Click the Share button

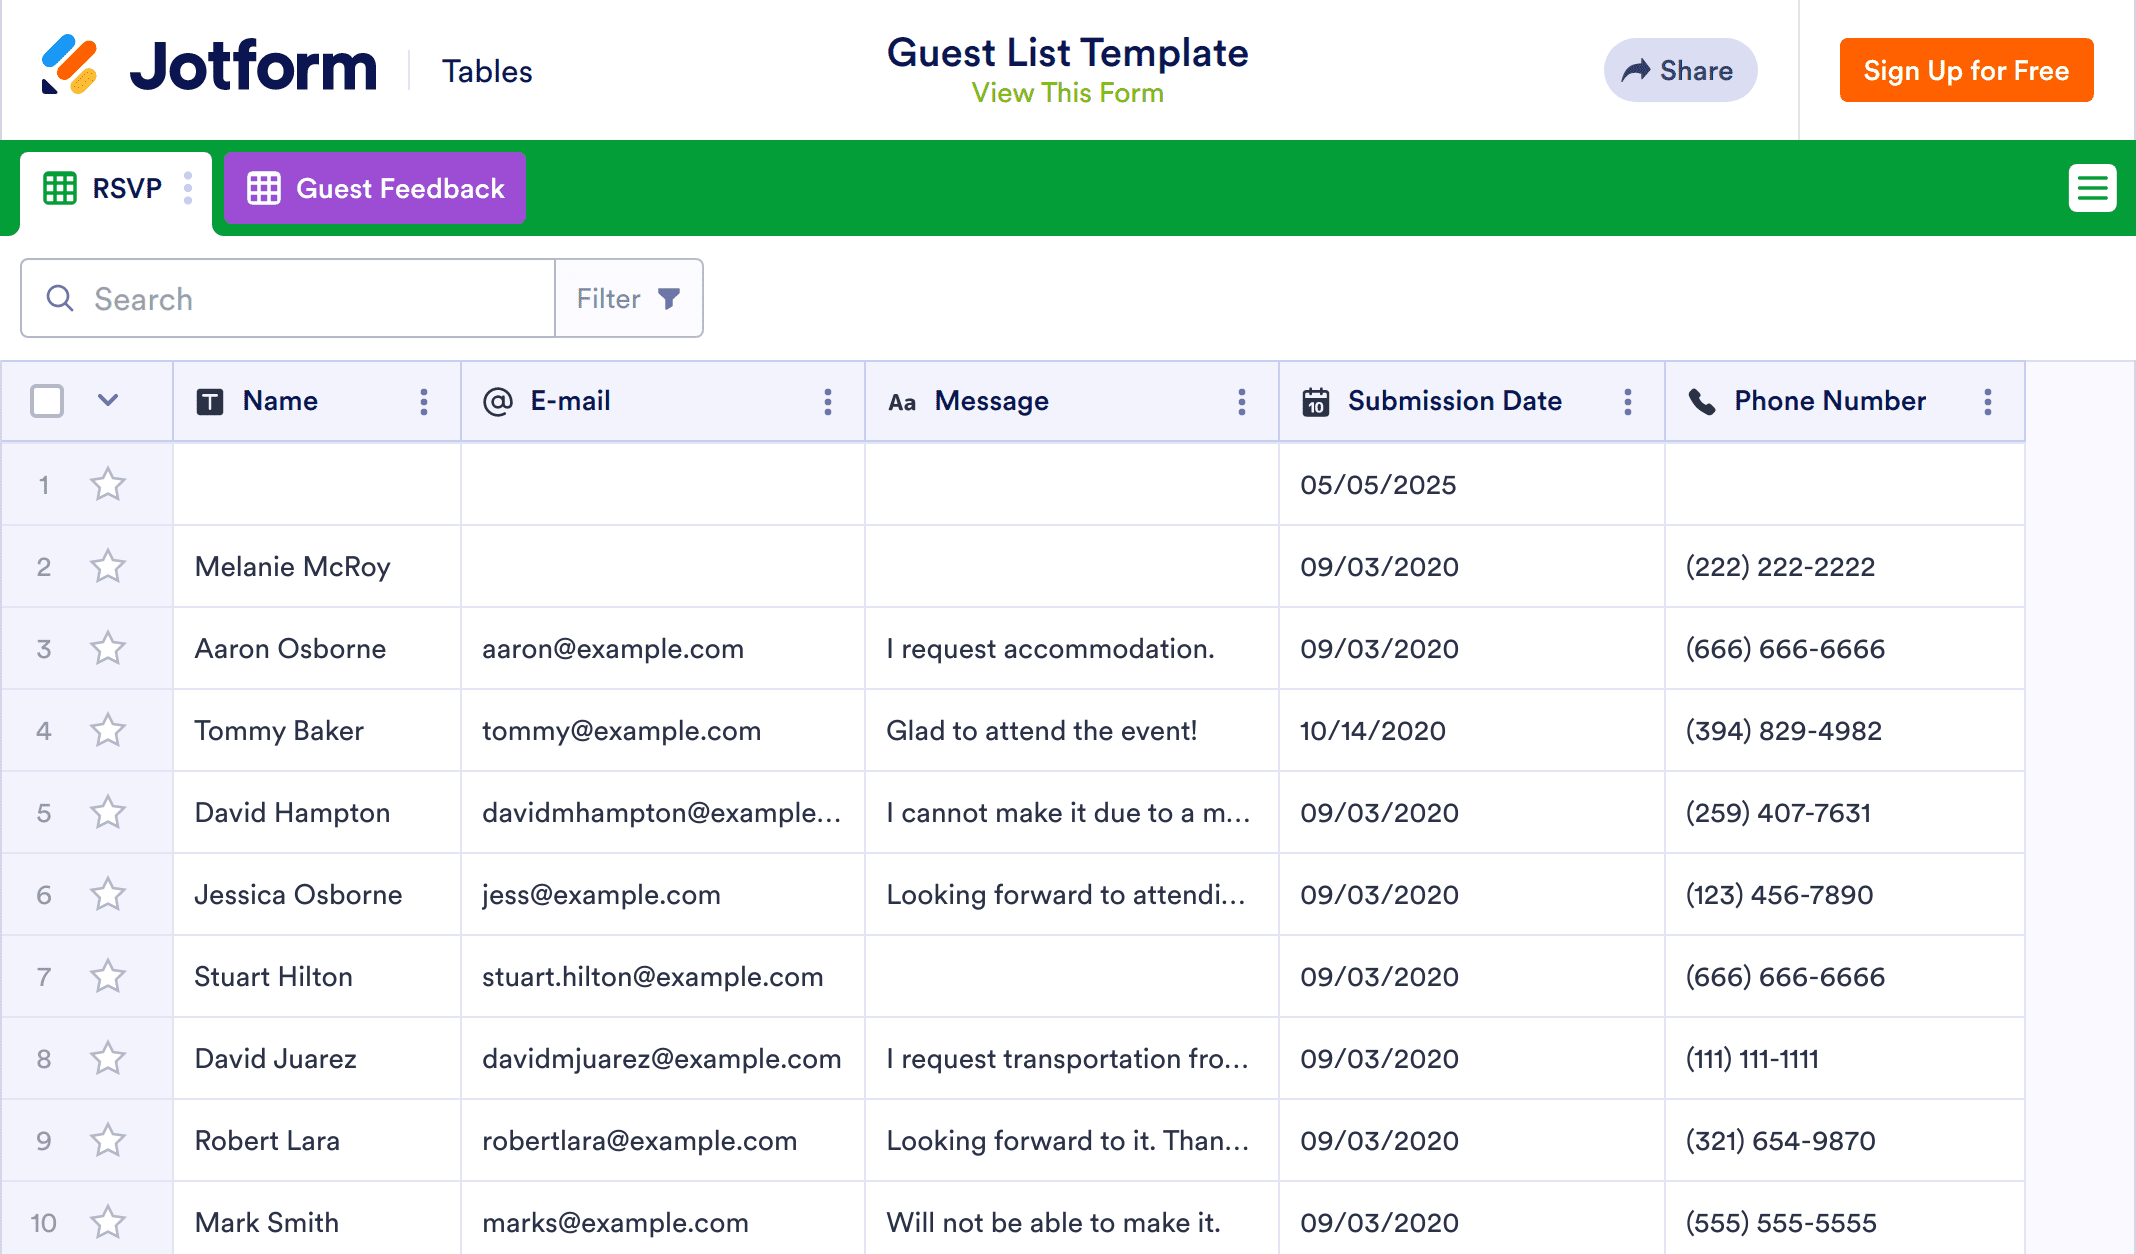(1680, 70)
